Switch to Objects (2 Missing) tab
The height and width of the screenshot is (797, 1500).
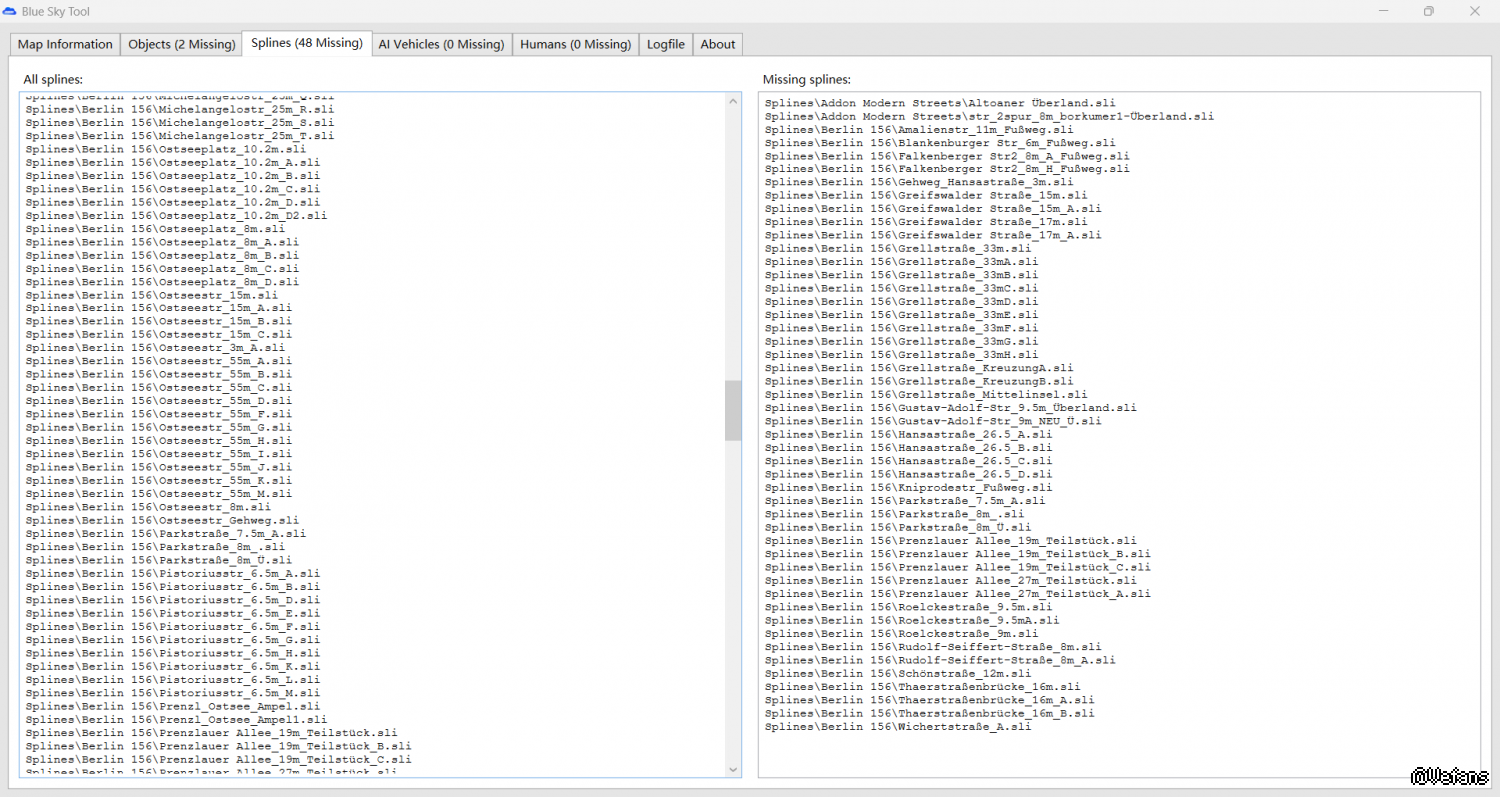[182, 44]
